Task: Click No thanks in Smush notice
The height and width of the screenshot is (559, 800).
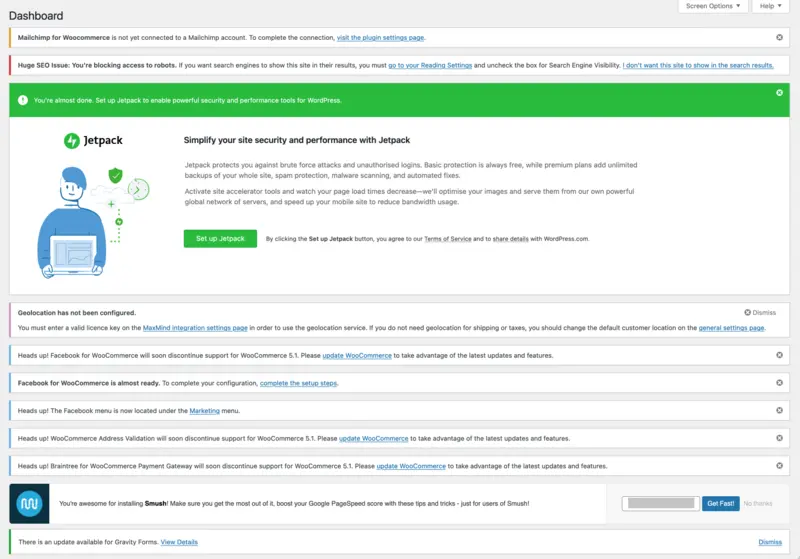Action: (x=758, y=503)
